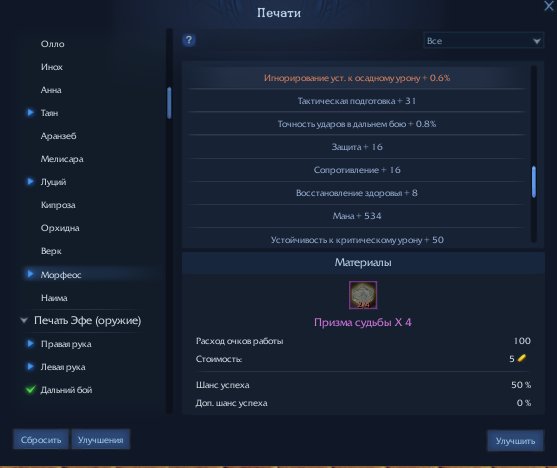Open the Все filter dropdown
This screenshot has width=557, height=468.
point(483,41)
